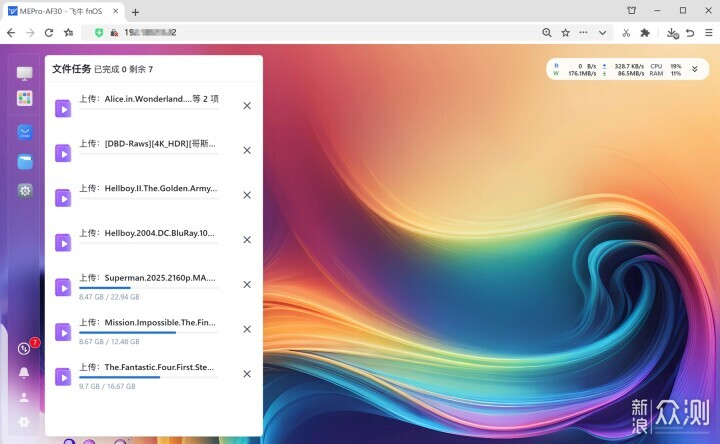720x444 pixels.
Task: Click the Superman.2025 upload progress bar
Action: (149, 288)
